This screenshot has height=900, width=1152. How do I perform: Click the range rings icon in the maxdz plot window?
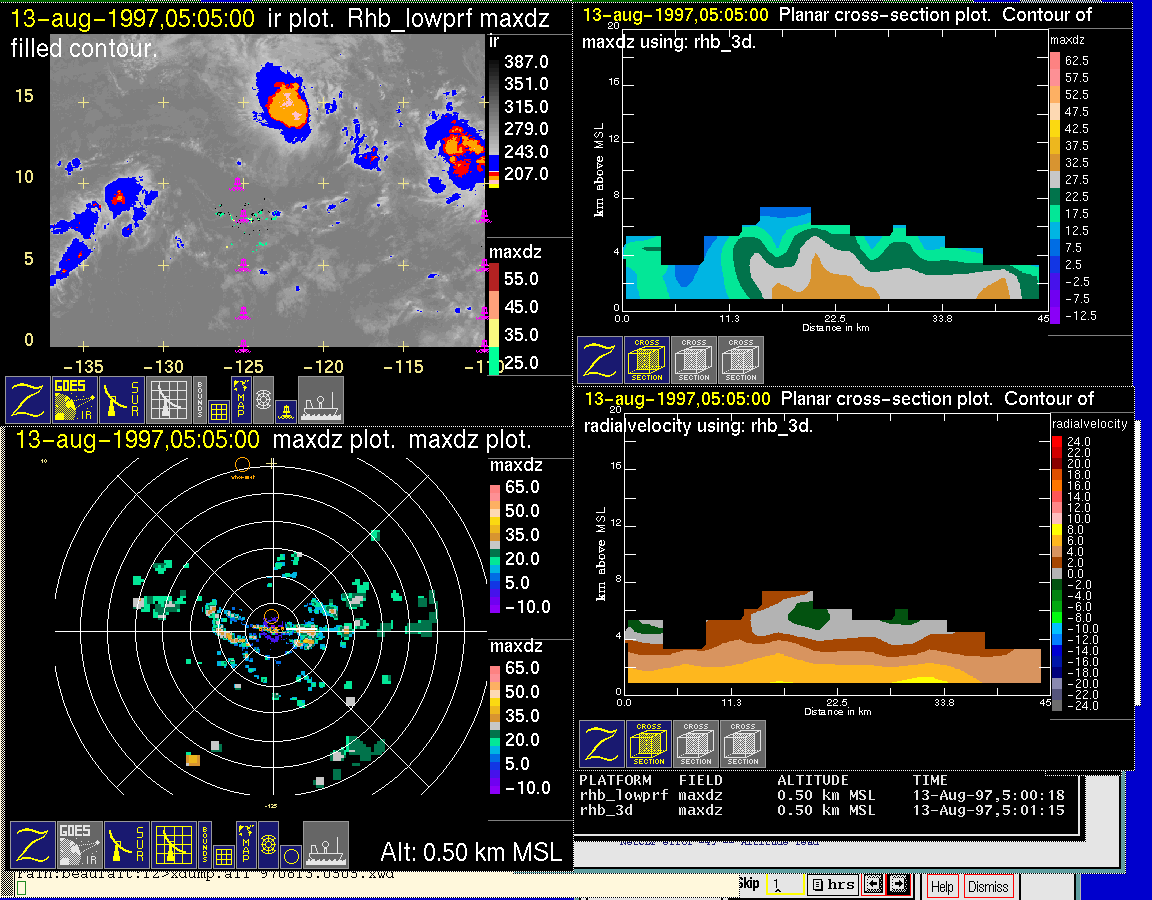[267, 845]
